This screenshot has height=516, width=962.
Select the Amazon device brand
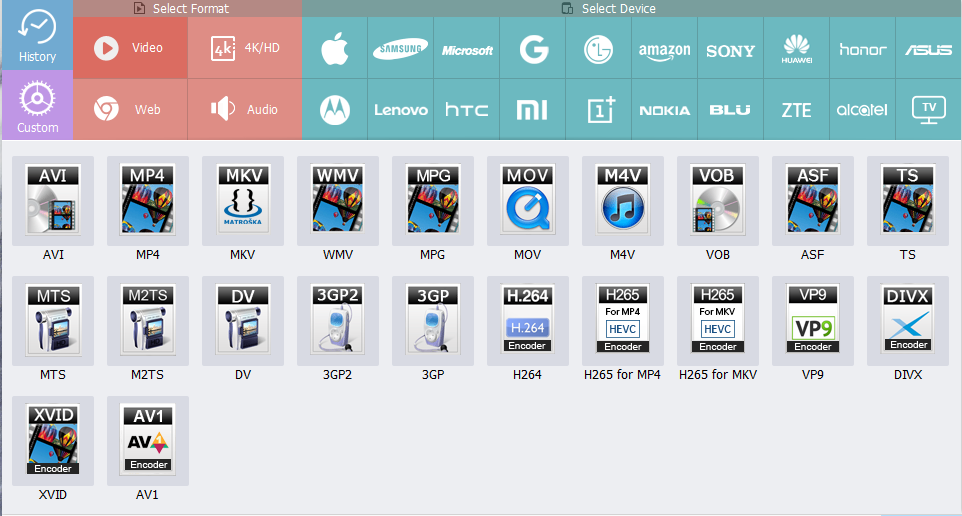coord(664,48)
